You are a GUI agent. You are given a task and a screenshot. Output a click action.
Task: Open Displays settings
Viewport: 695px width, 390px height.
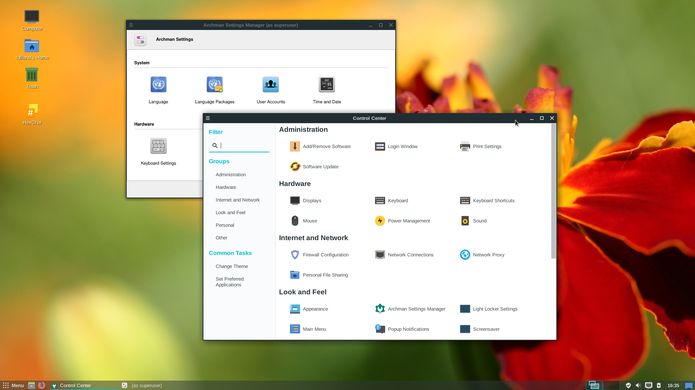pos(305,201)
